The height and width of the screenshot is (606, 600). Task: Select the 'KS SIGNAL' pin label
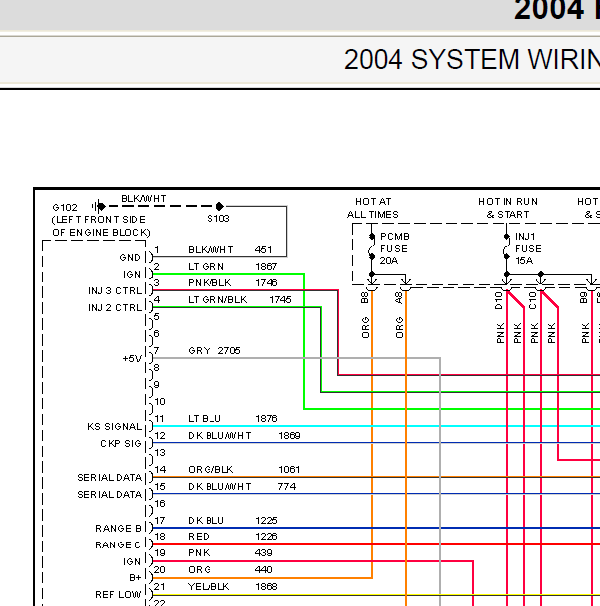pos(114,427)
